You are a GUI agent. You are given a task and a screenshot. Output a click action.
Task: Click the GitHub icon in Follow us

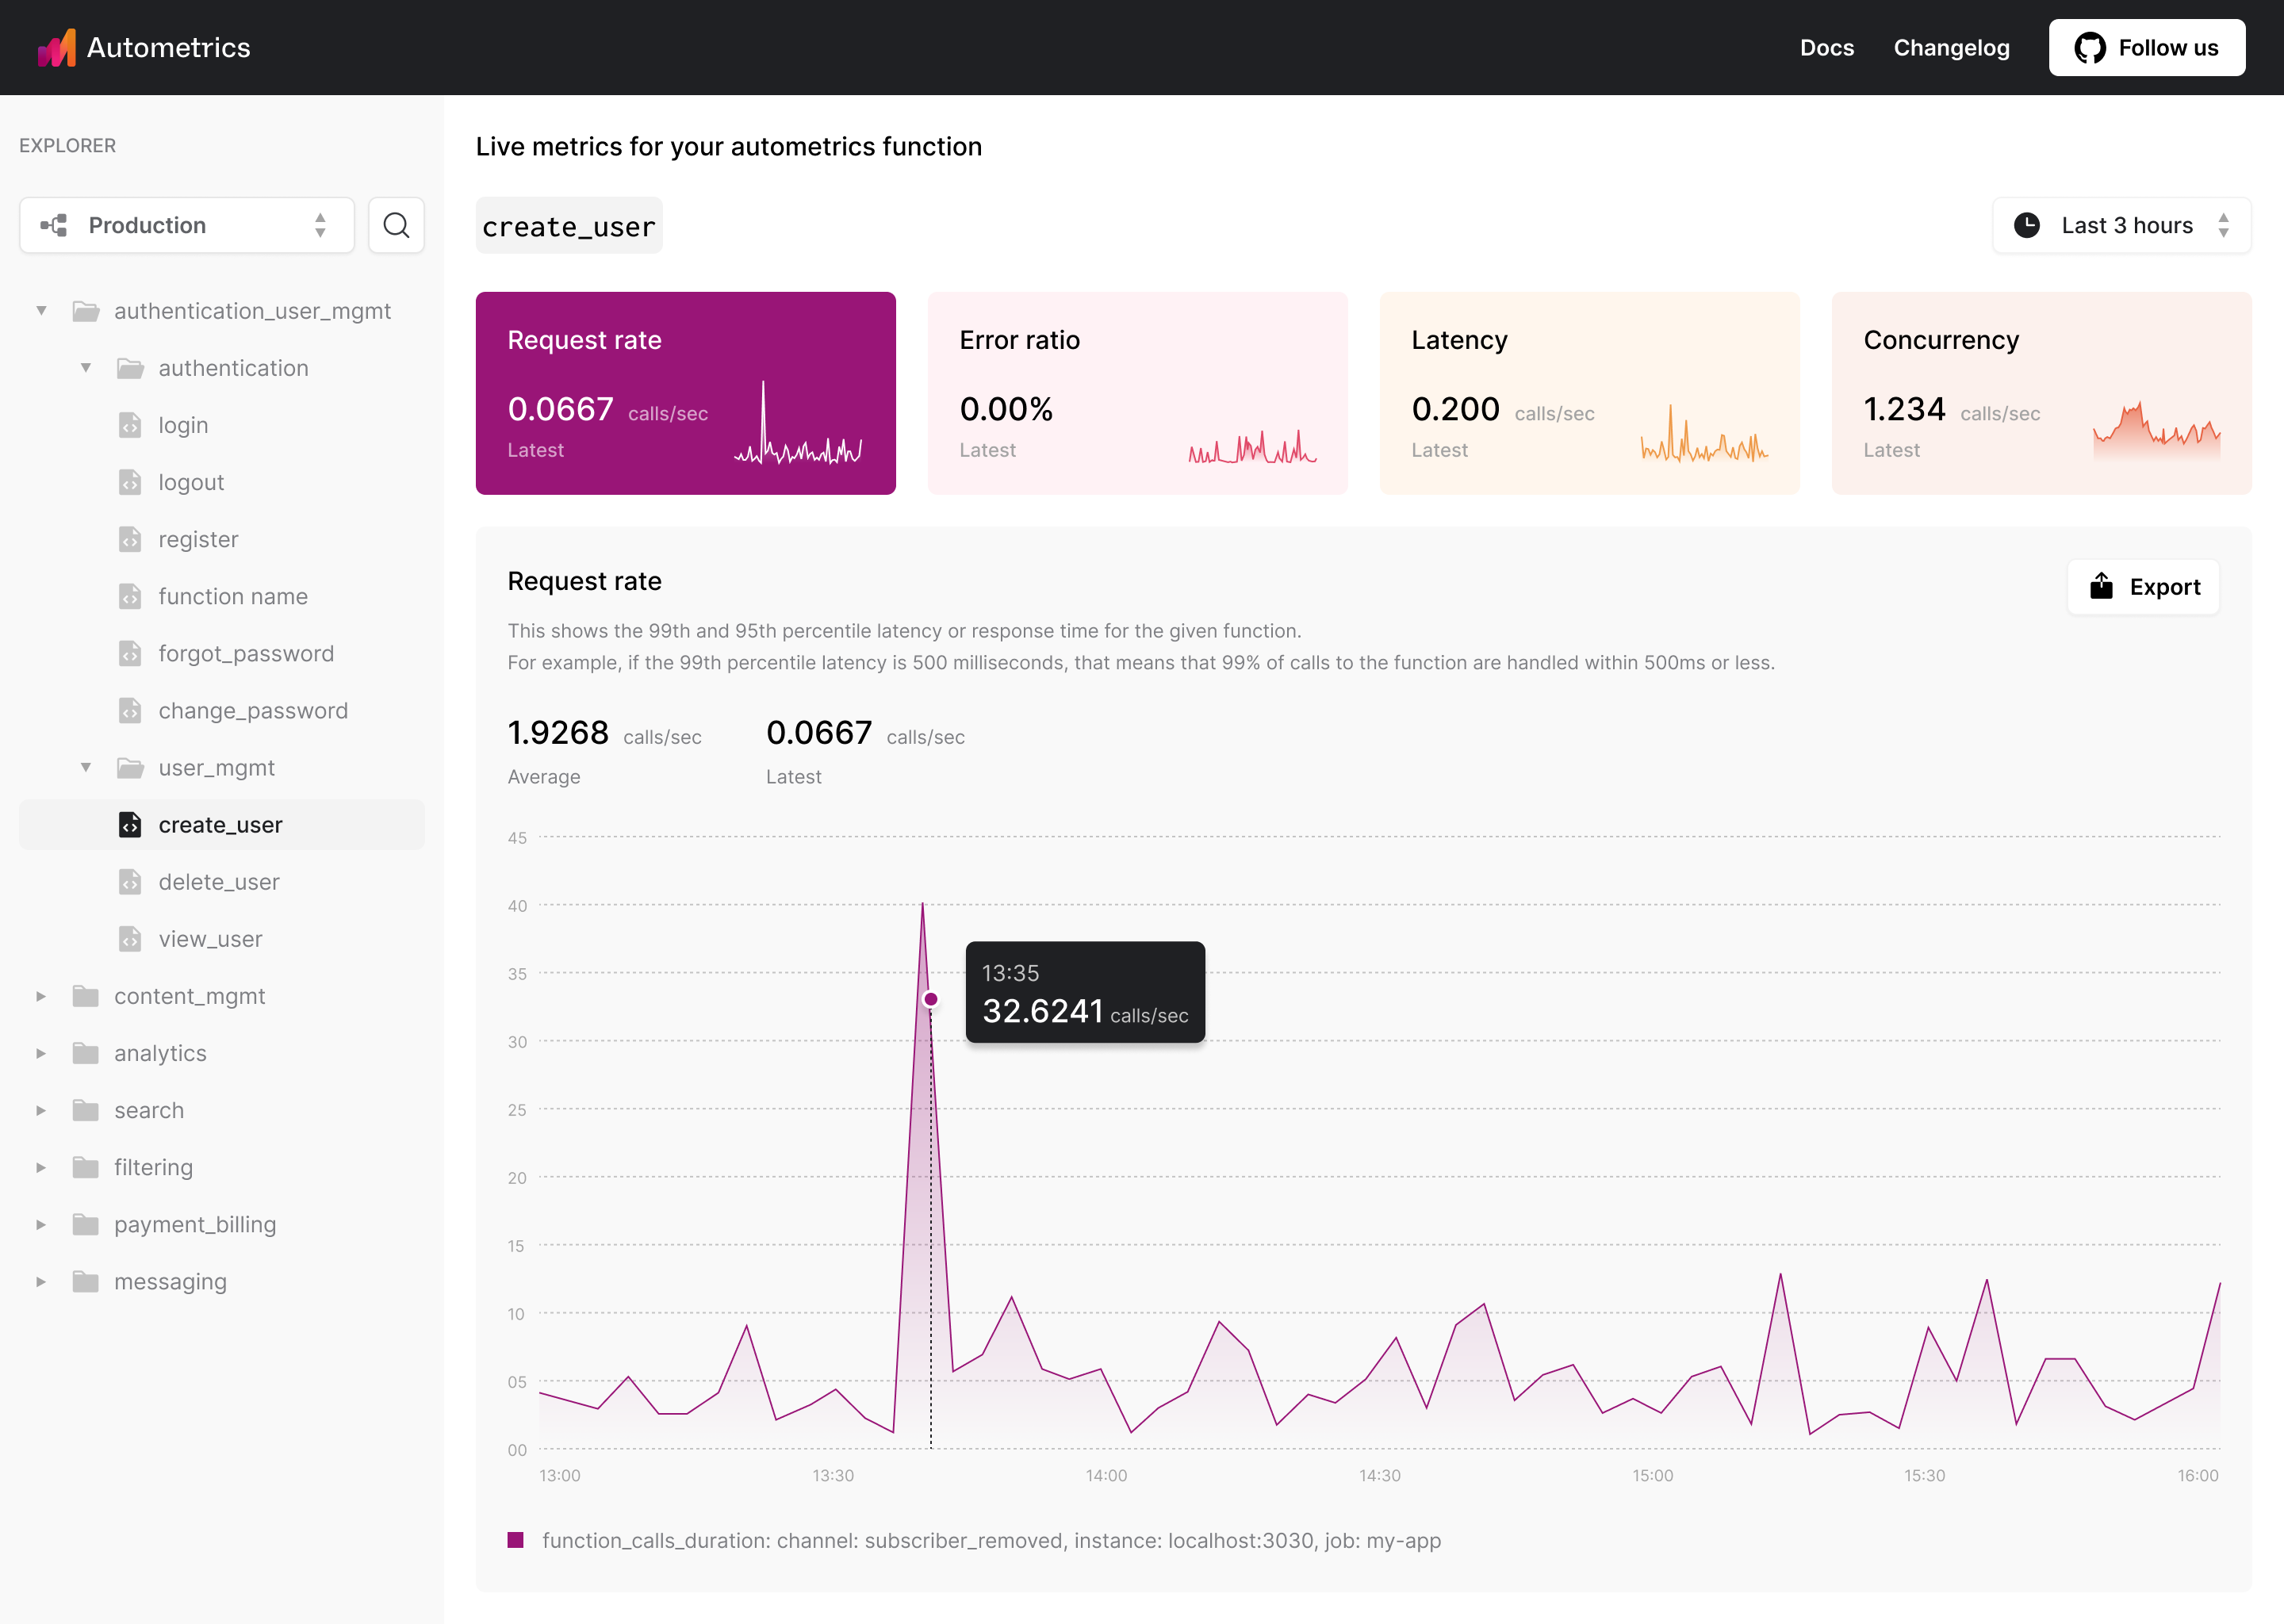tap(2089, 47)
